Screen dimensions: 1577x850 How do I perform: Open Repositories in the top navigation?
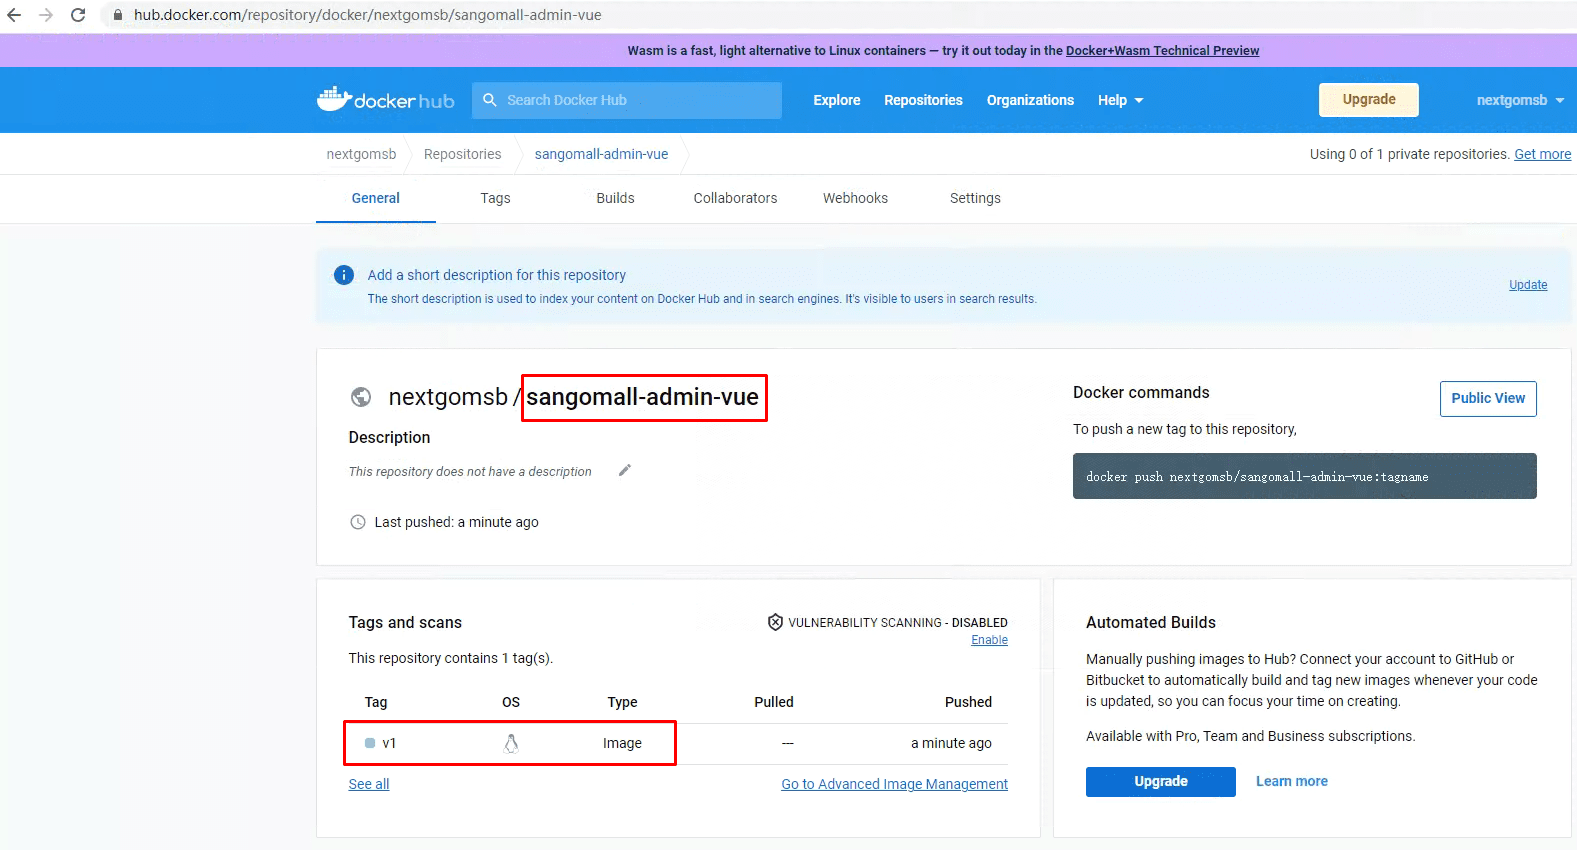point(923,100)
